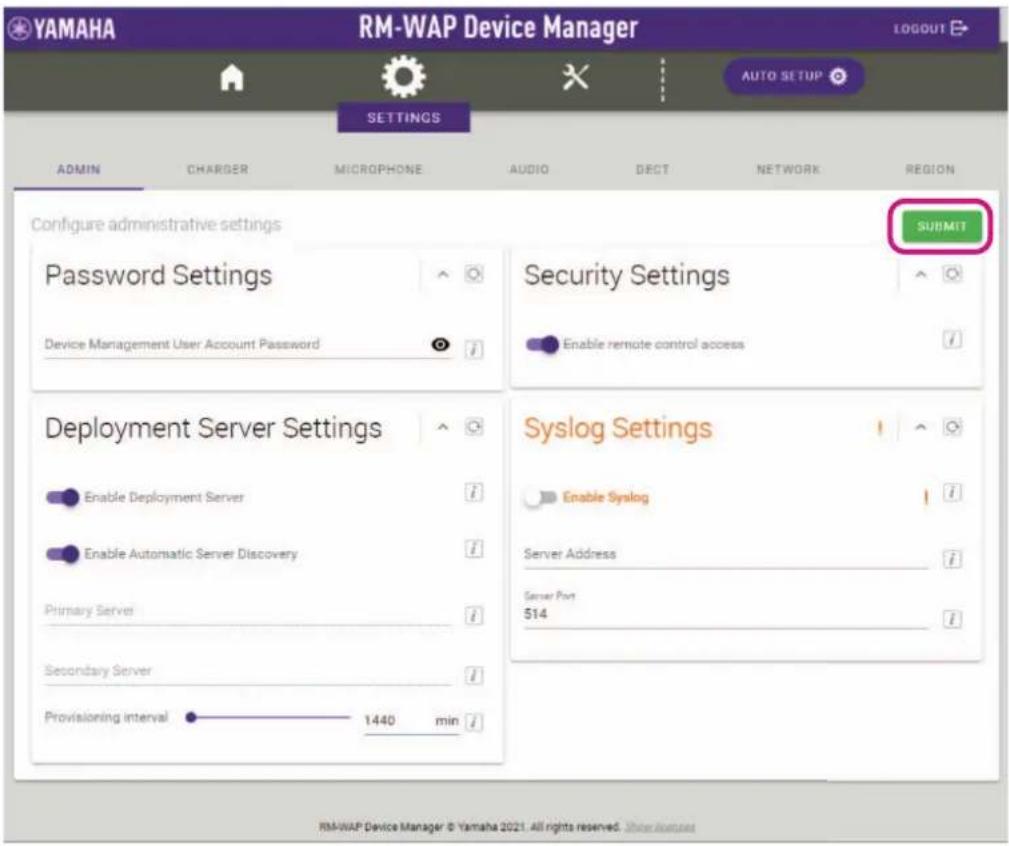Show info for Secondary Server field
The image size is (1009, 846).
(474, 676)
